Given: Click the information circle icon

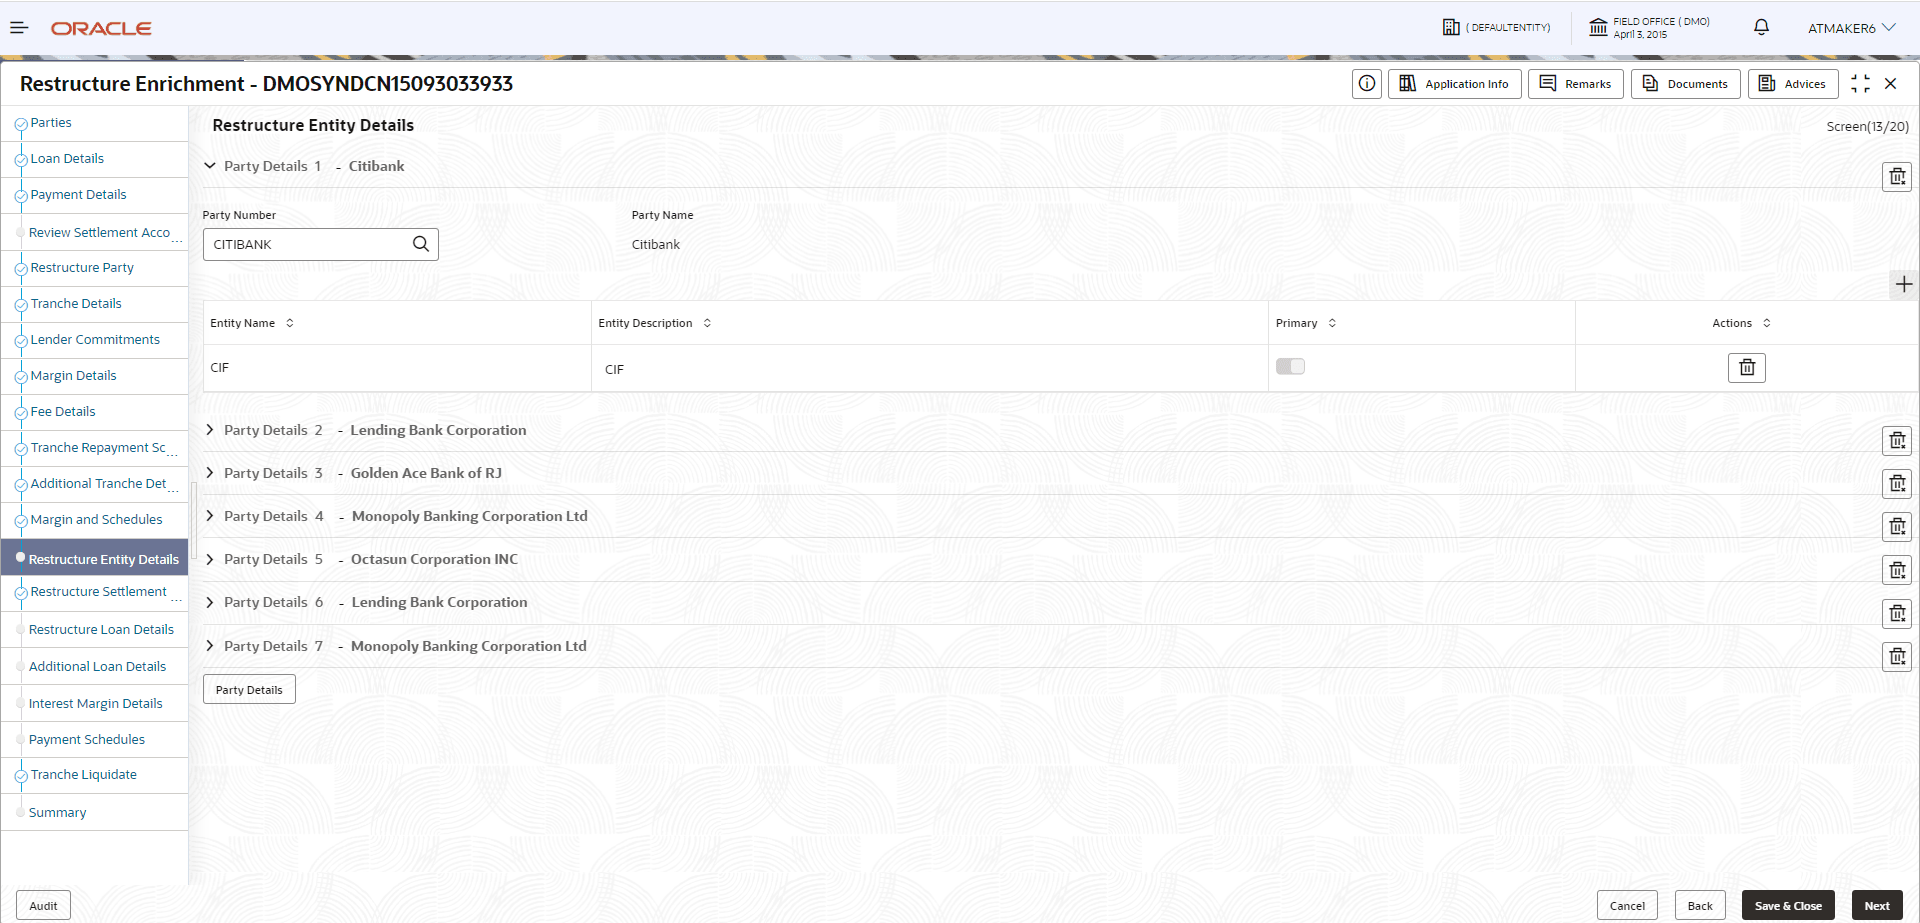Looking at the screenshot, I should [x=1367, y=84].
